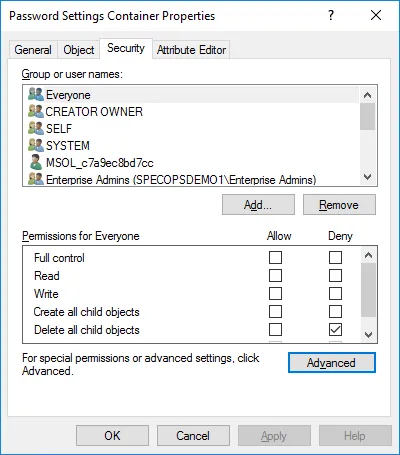Click the group list scroll-up arrow
The image size is (400, 455).
[367, 95]
